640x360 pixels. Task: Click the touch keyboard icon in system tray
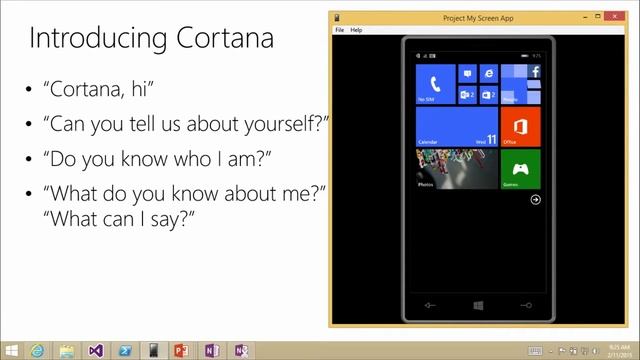[x=535, y=351]
